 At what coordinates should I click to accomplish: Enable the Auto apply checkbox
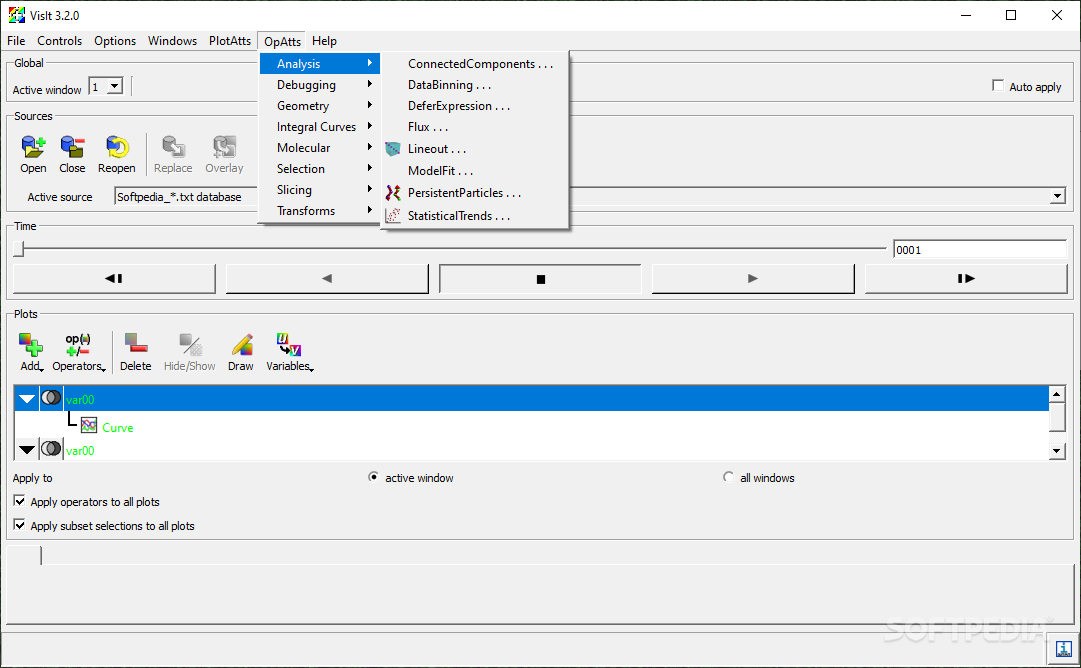coord(998,85)
